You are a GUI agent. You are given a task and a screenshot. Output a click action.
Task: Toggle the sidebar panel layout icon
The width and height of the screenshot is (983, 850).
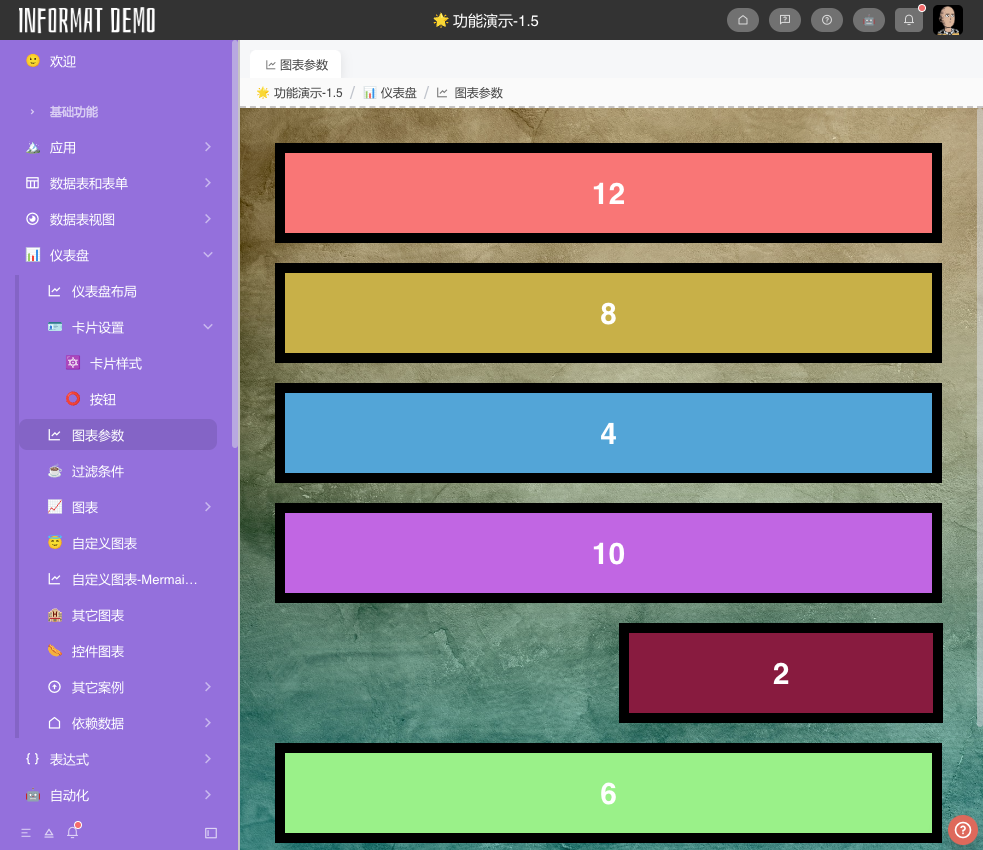(x=210, y=832)
